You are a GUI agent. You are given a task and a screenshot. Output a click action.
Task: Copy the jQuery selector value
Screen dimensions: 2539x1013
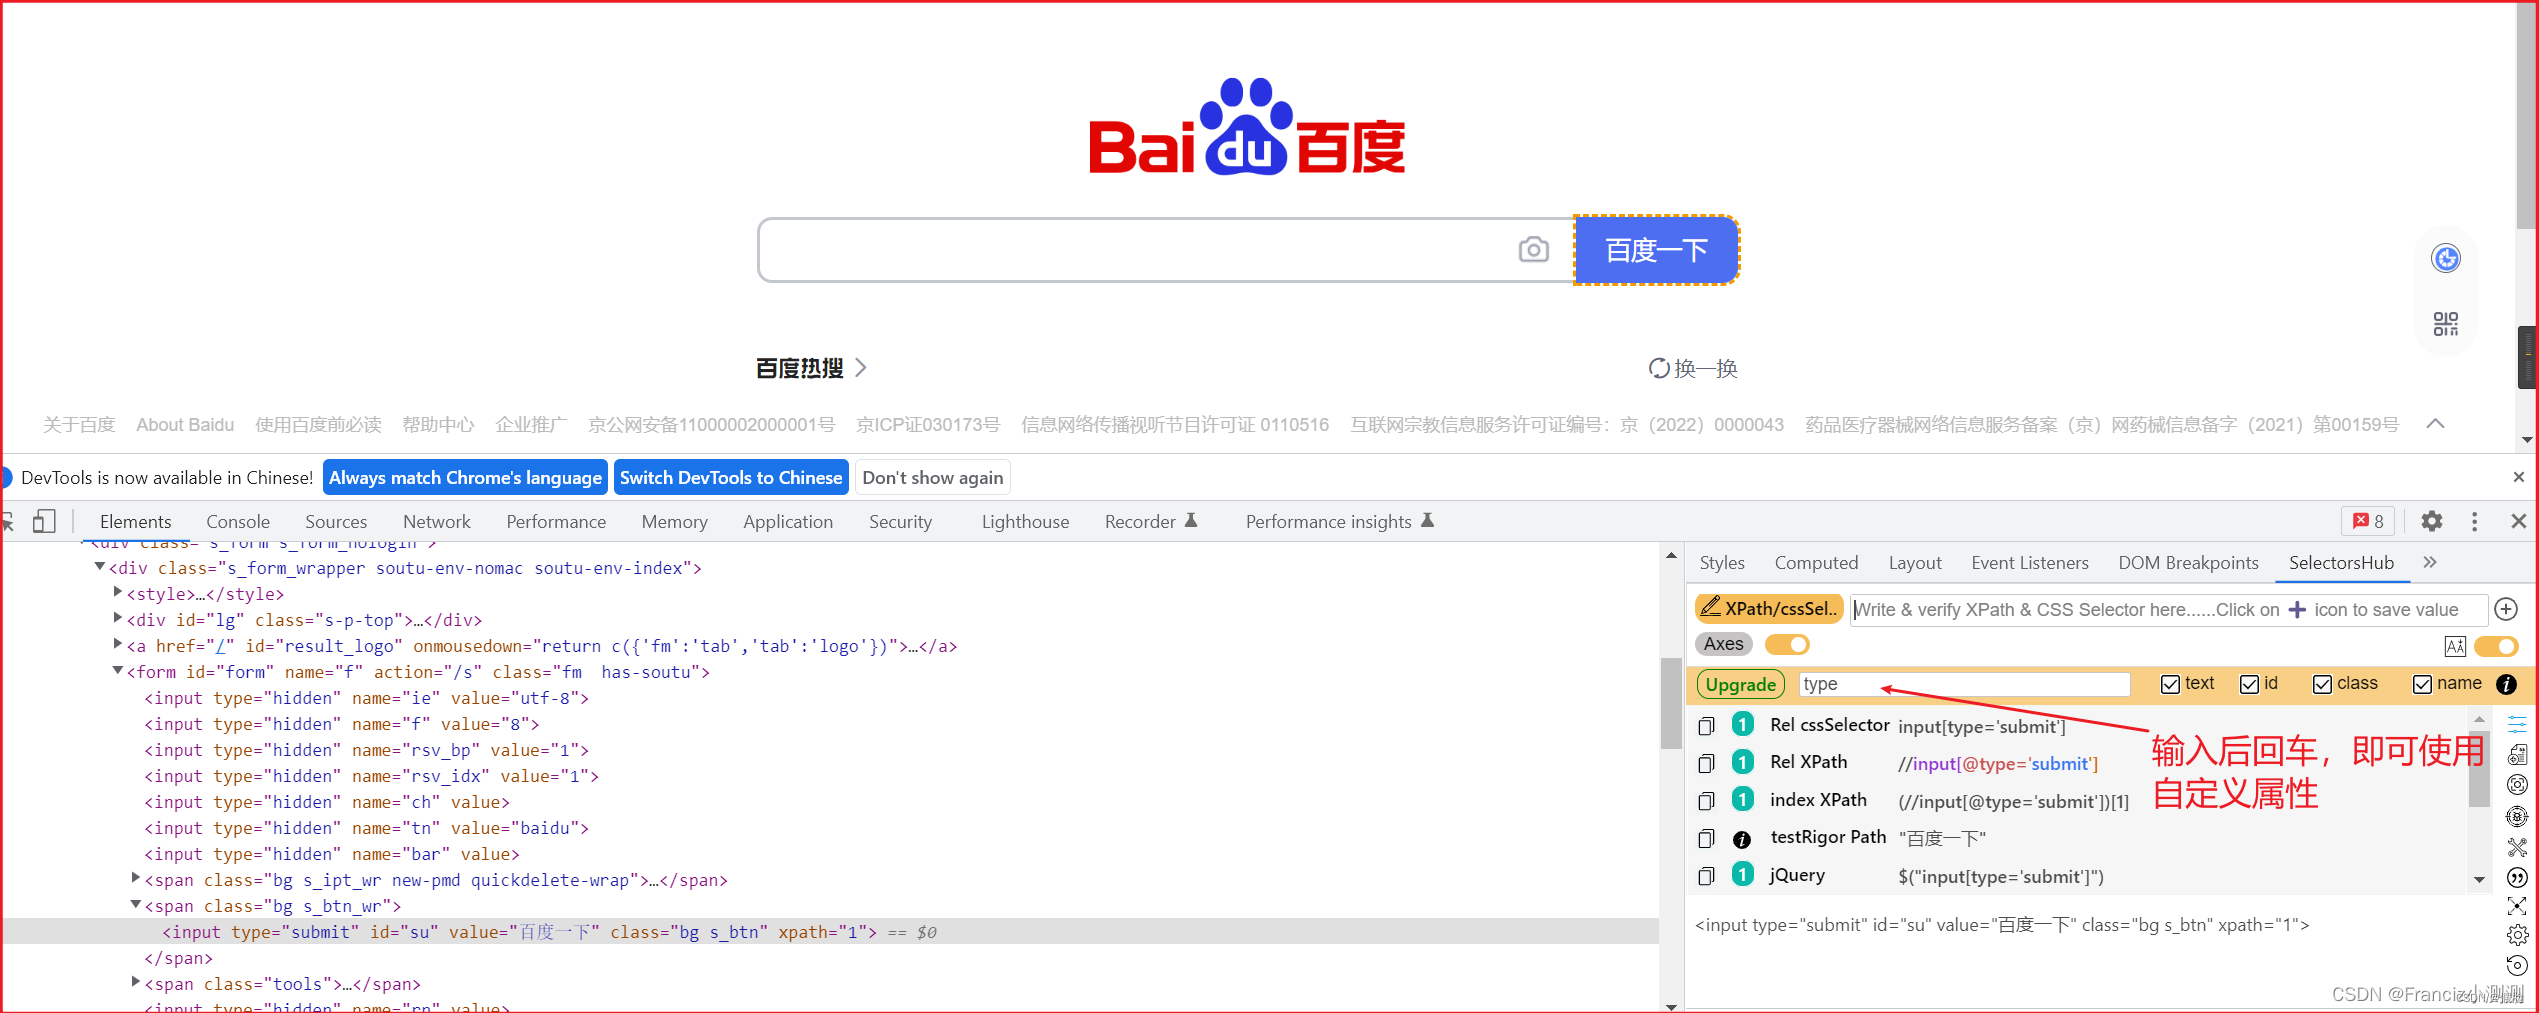(x=1707, y=877)
